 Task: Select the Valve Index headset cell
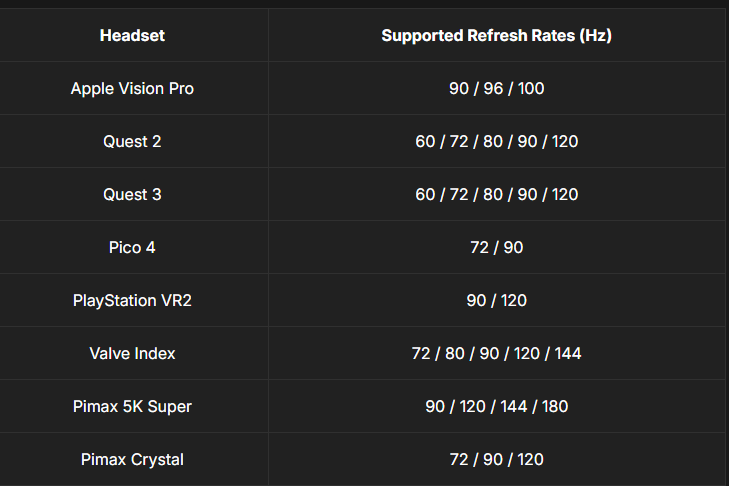pyautogui.click(x=132, y=354)
